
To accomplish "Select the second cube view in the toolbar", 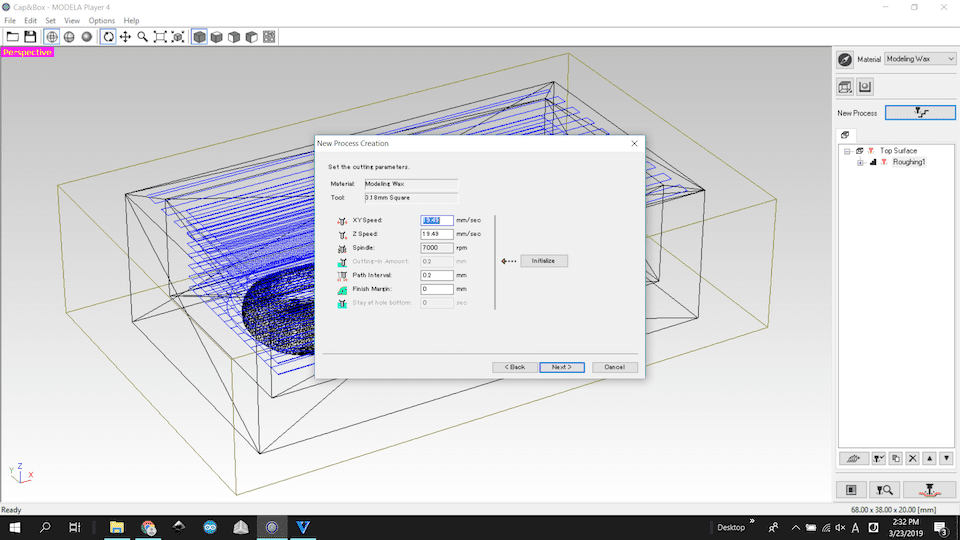I will [x=216, y=37].
